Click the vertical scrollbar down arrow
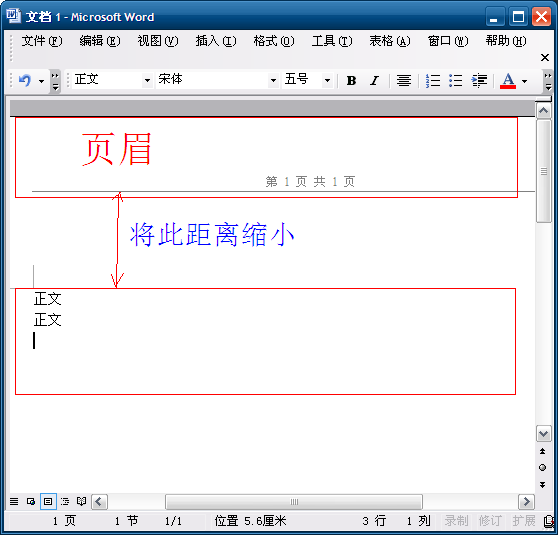This screenshot has height=535, width=558. pyautogui.click(x=543, y=434)
